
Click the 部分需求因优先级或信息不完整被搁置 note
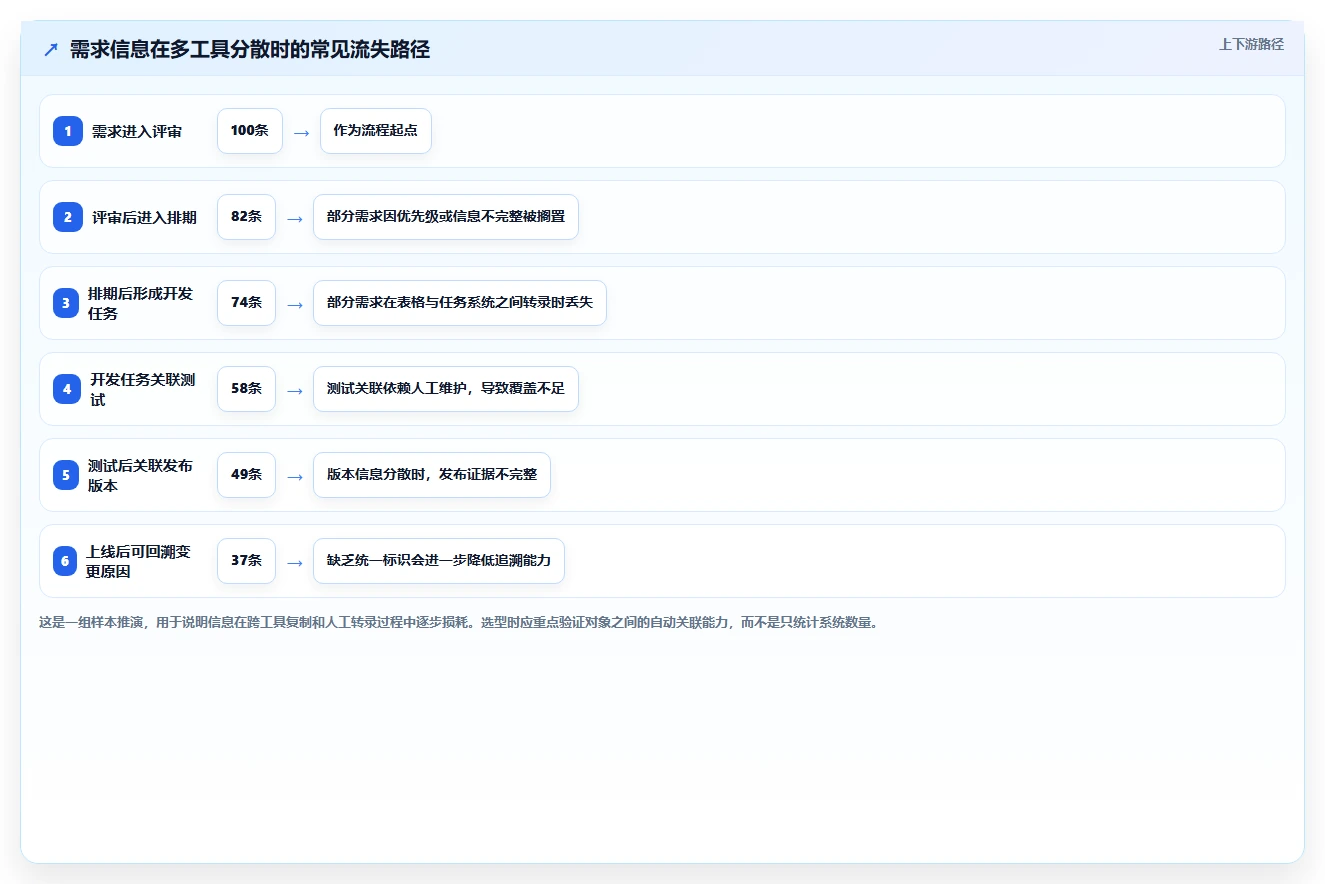446,217
